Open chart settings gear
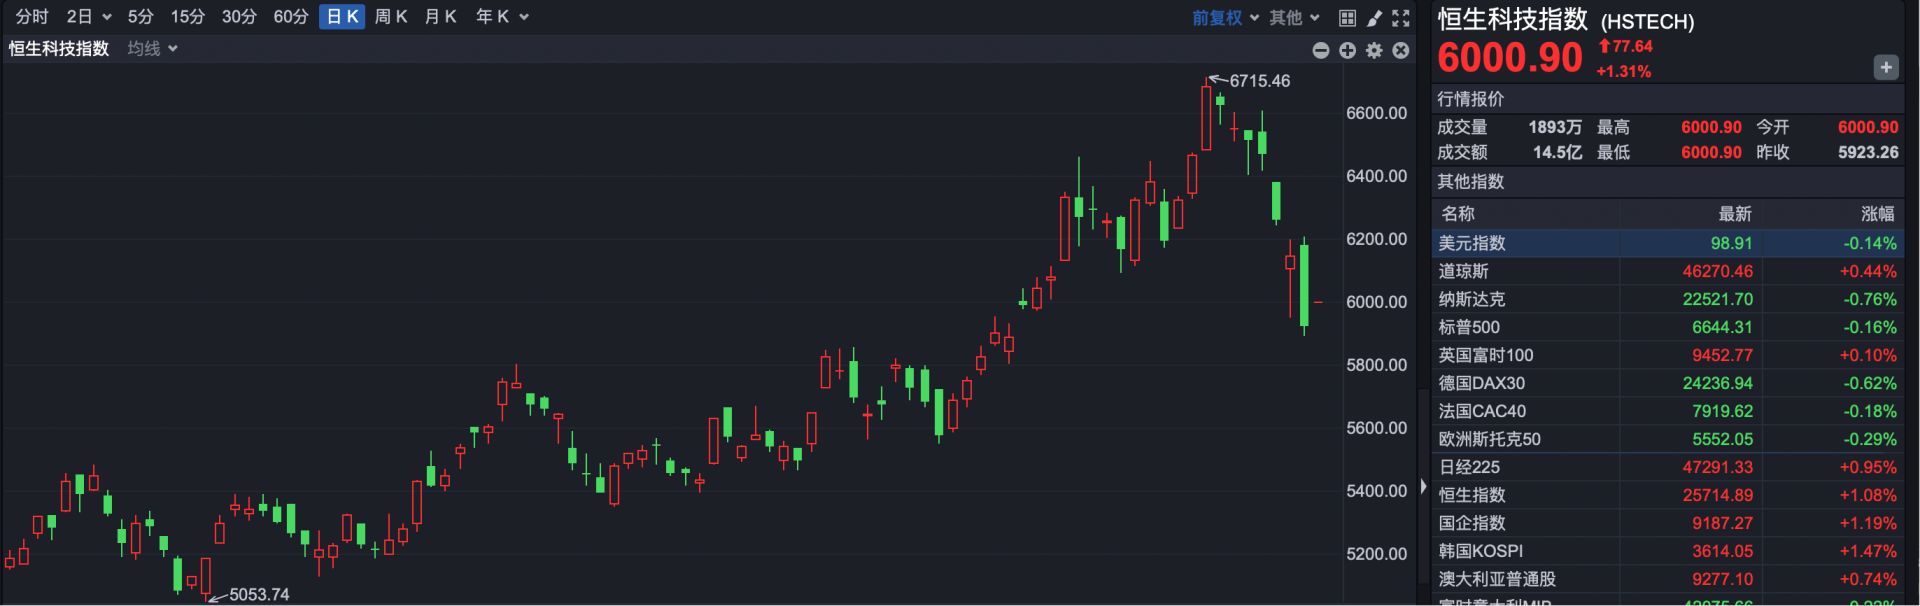Viewport: 1920px width, 606px height. [x=1374, y=50]
